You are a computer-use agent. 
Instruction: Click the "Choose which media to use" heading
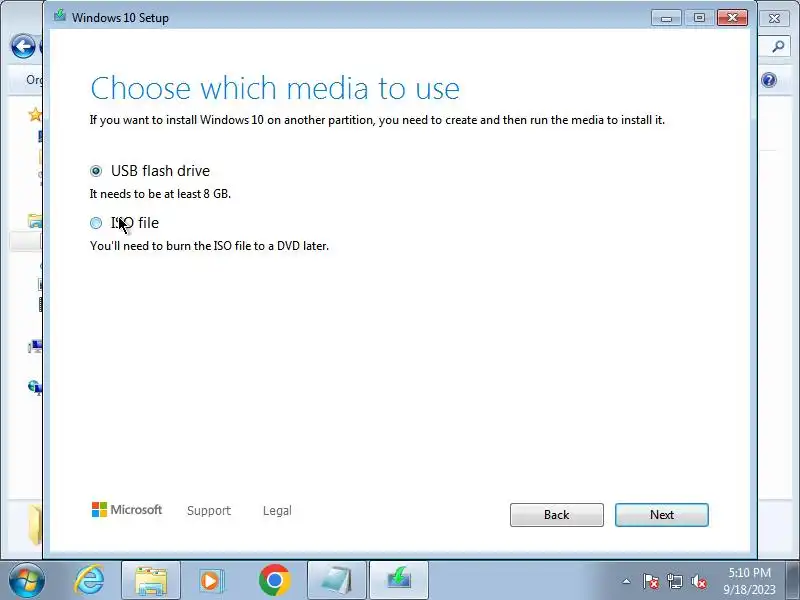coord(275,88)
